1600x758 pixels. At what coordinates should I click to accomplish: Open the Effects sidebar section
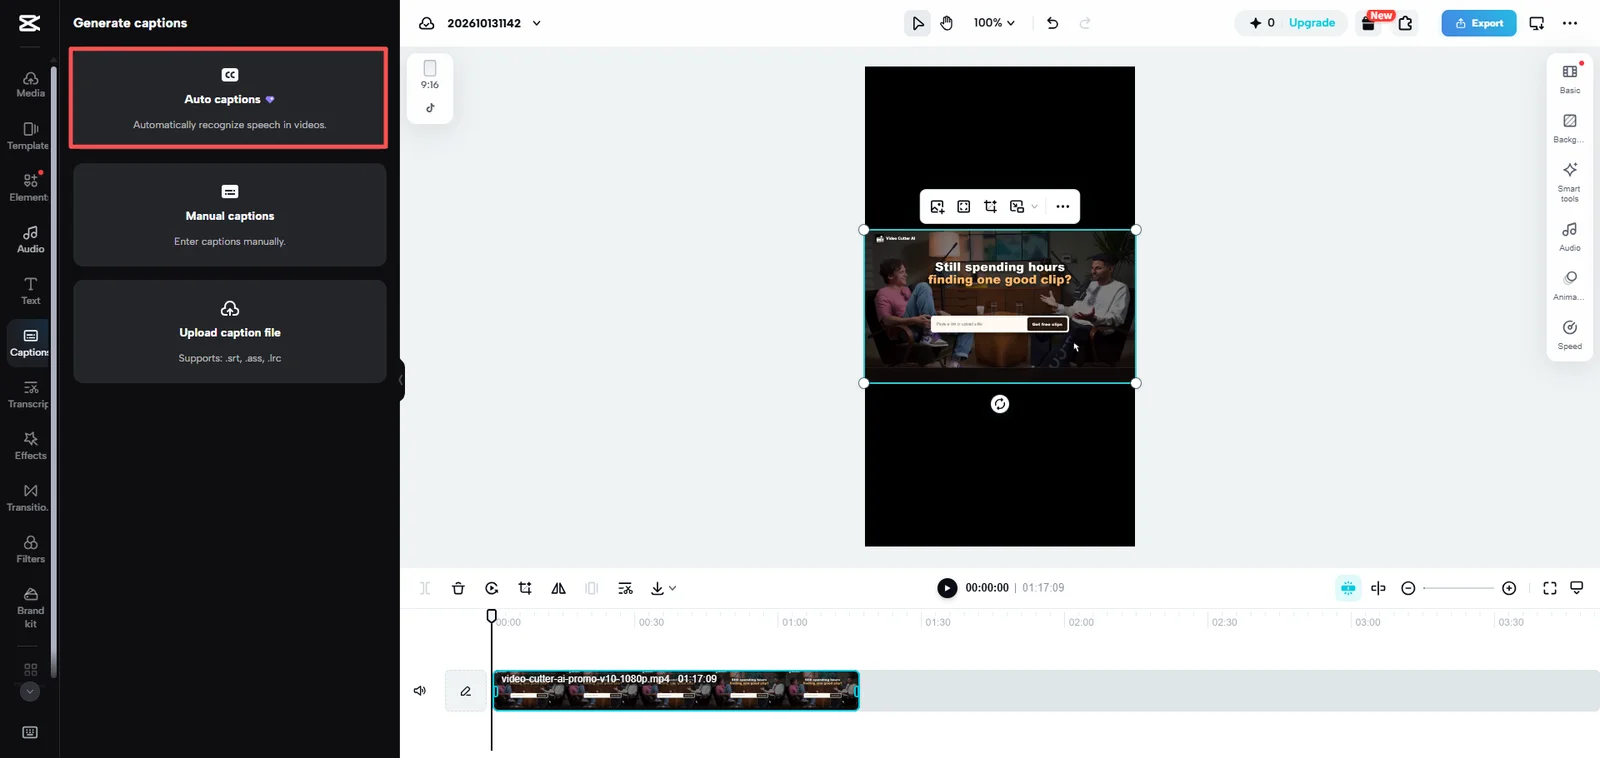30,446
